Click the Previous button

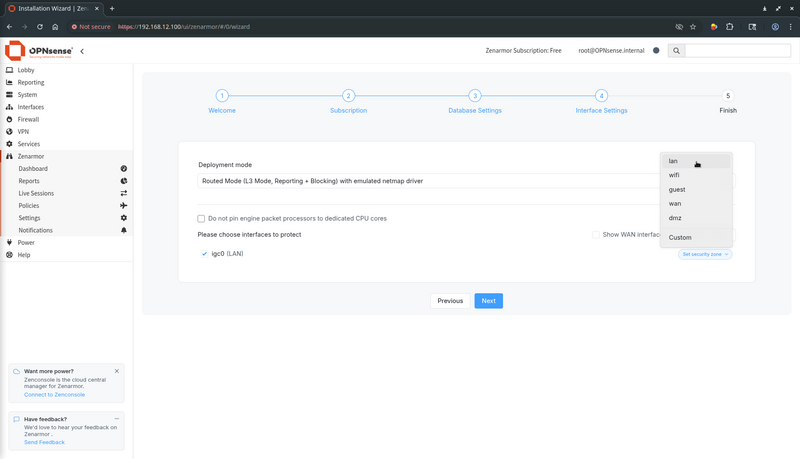click(x=450, y=301)
